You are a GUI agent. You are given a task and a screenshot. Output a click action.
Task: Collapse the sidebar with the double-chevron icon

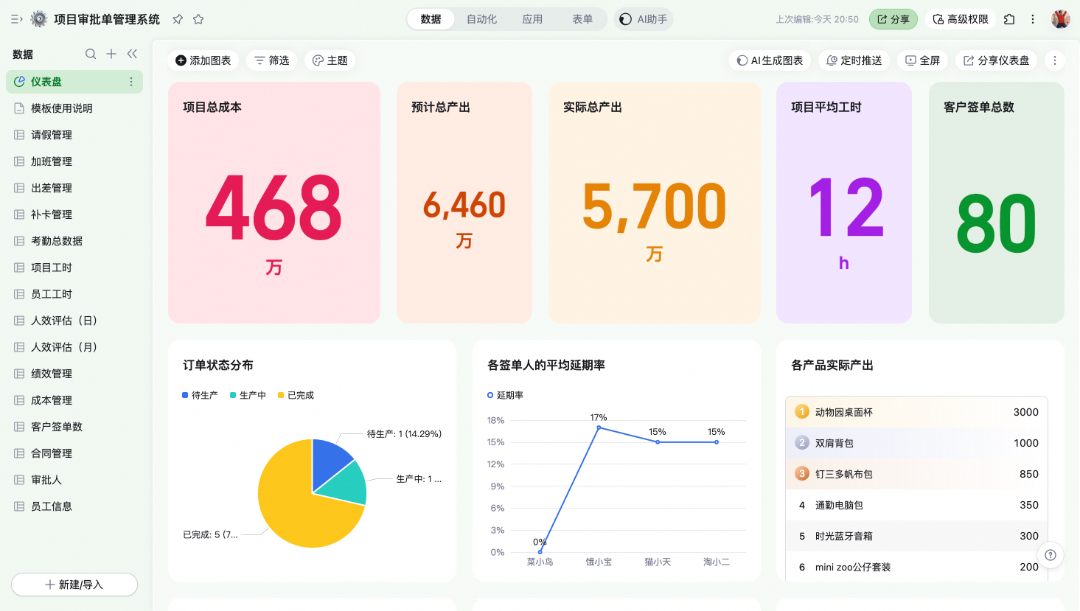coord(132,54)
